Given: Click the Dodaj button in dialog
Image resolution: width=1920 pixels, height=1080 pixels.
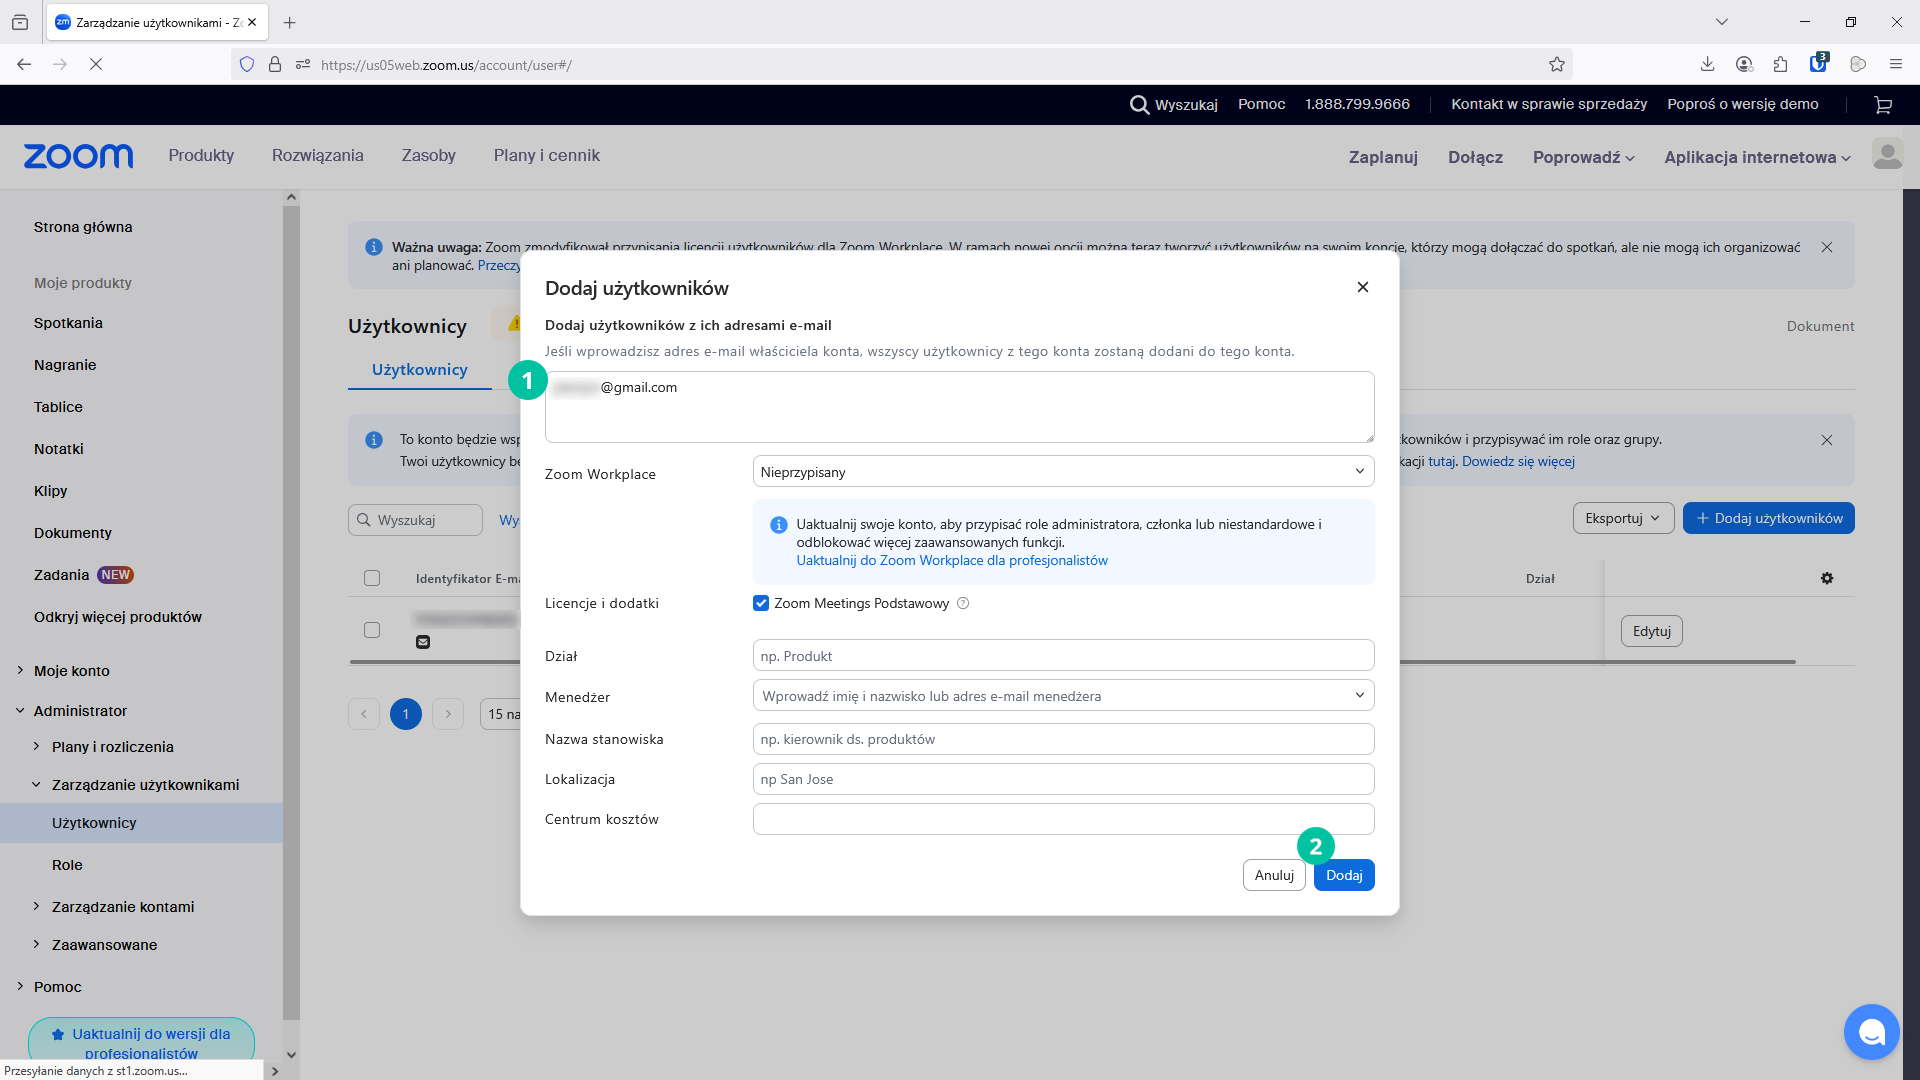Looking at the screenshot, I should pos(1344,875).
